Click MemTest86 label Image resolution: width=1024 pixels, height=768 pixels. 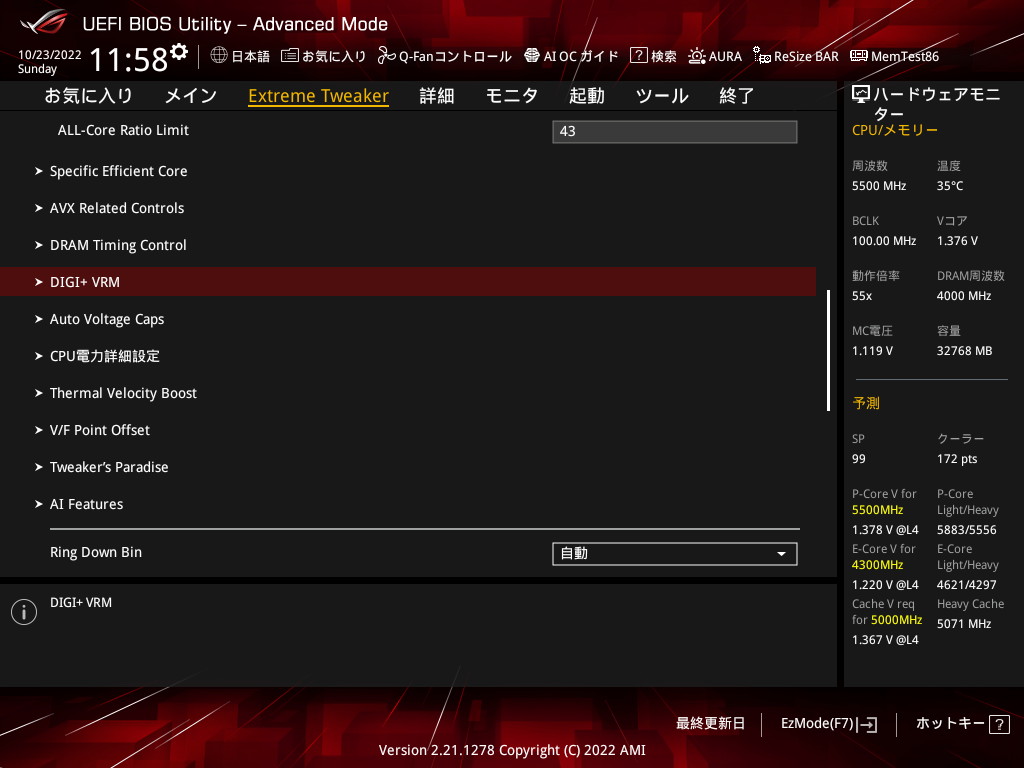pyautogui.click(x=905, y=56)
